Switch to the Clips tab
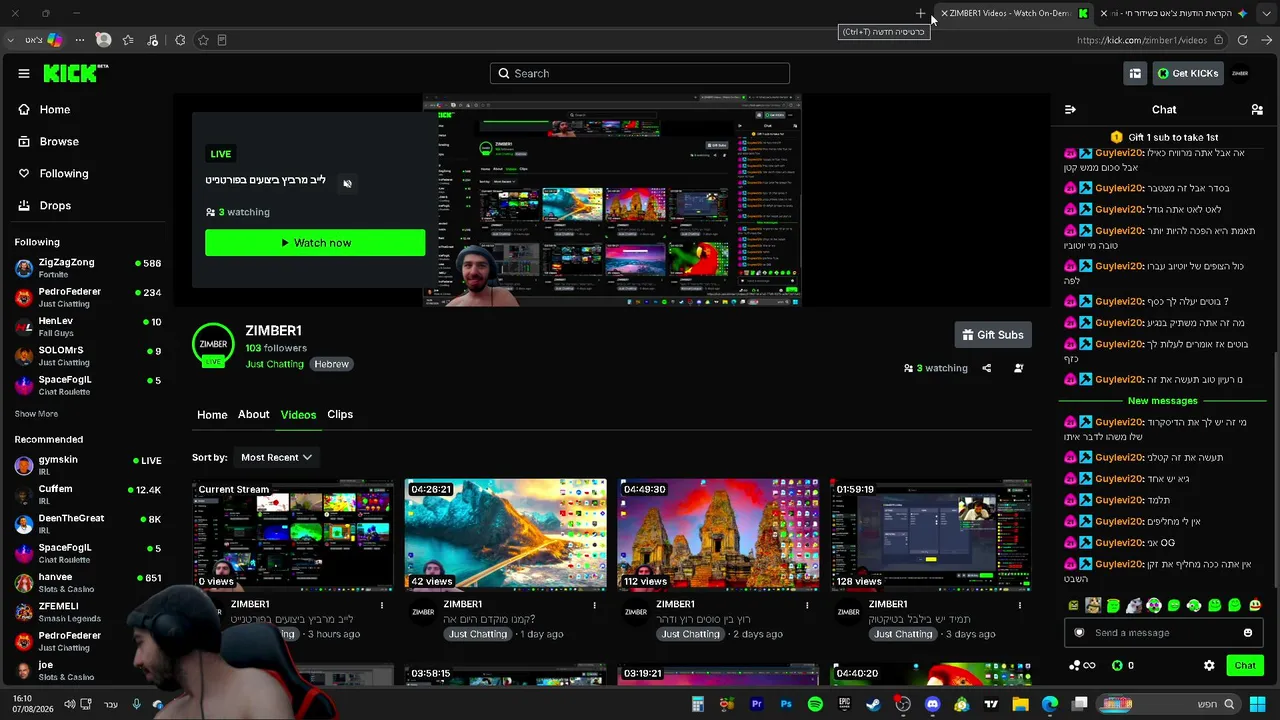Image resolution: width=1280 pixels, height=720 pixels. click(340, 414)
